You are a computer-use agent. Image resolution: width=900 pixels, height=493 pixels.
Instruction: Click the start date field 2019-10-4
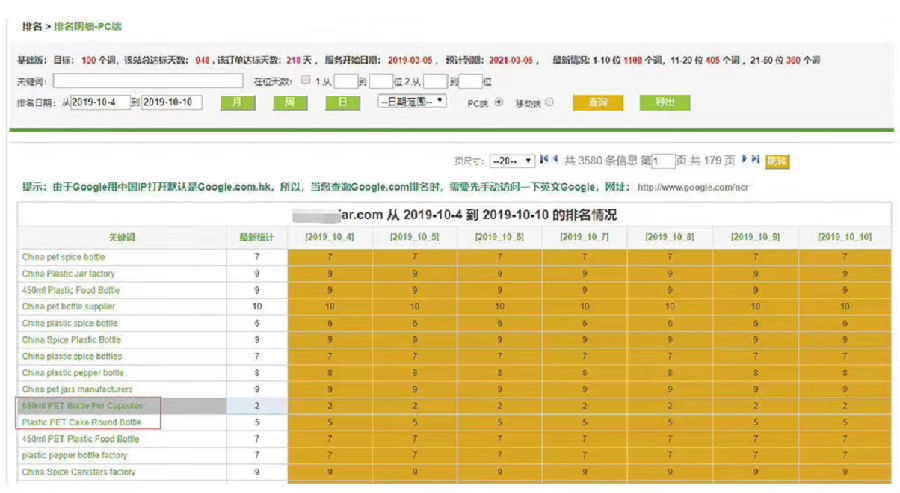click(x=101, y=102)
